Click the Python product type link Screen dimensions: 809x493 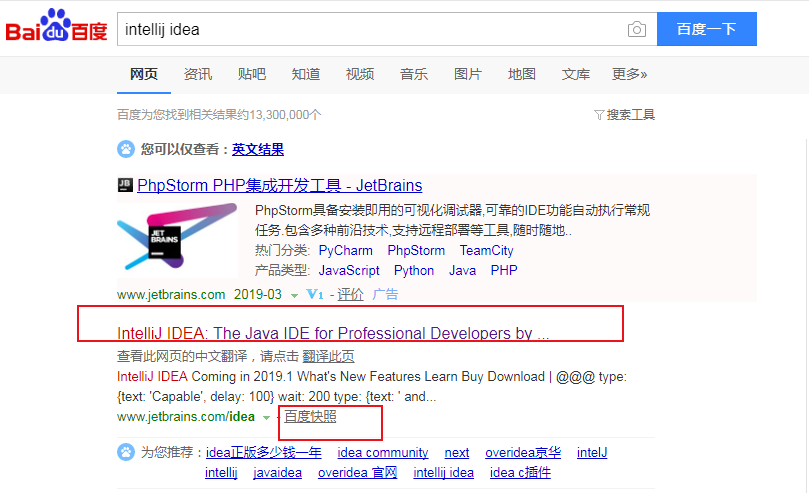(414, 271)
